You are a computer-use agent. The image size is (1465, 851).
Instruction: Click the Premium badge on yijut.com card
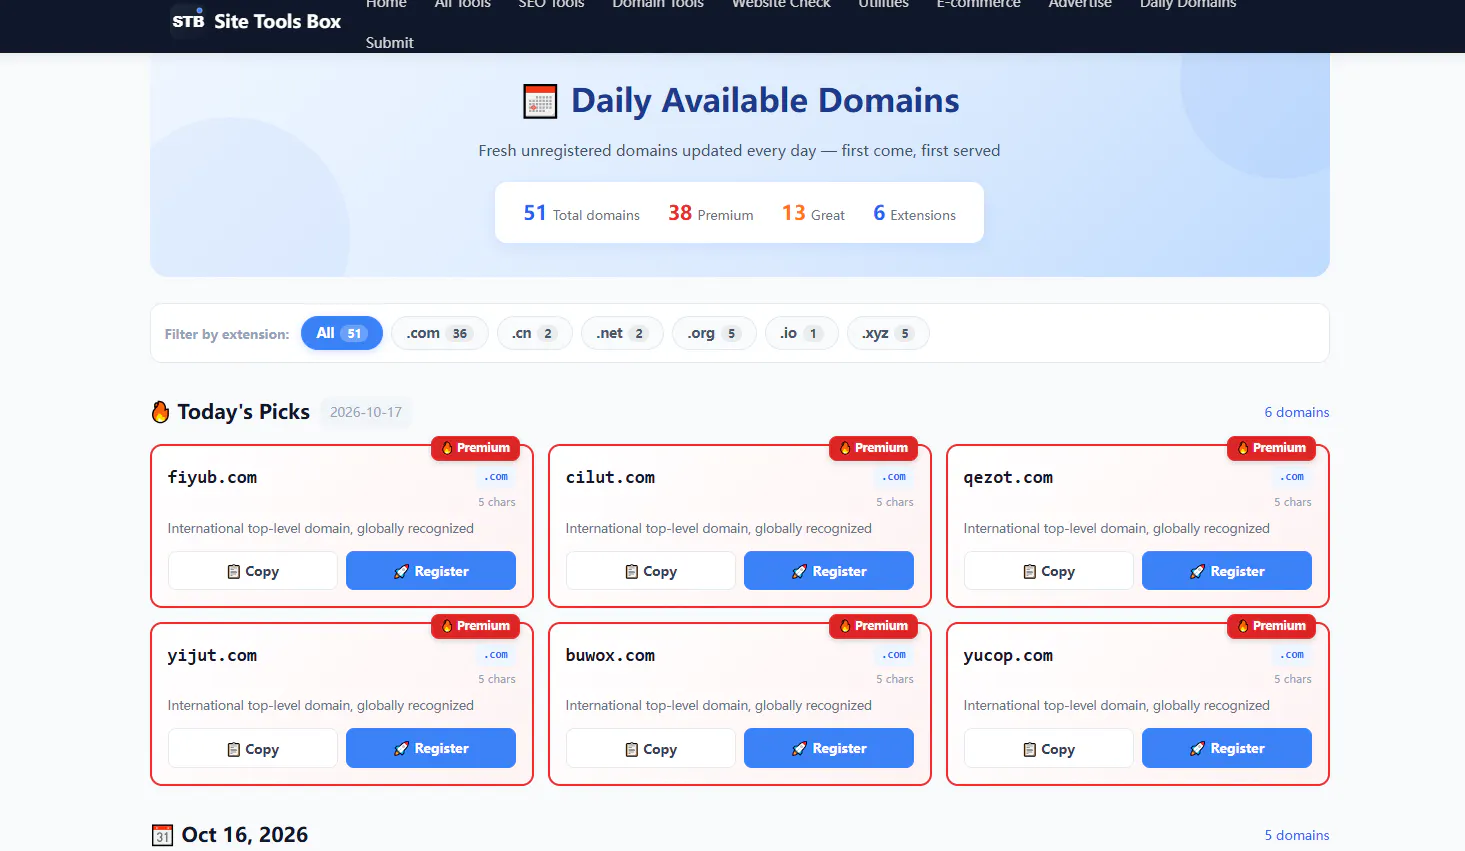click(x=475, y=626)
